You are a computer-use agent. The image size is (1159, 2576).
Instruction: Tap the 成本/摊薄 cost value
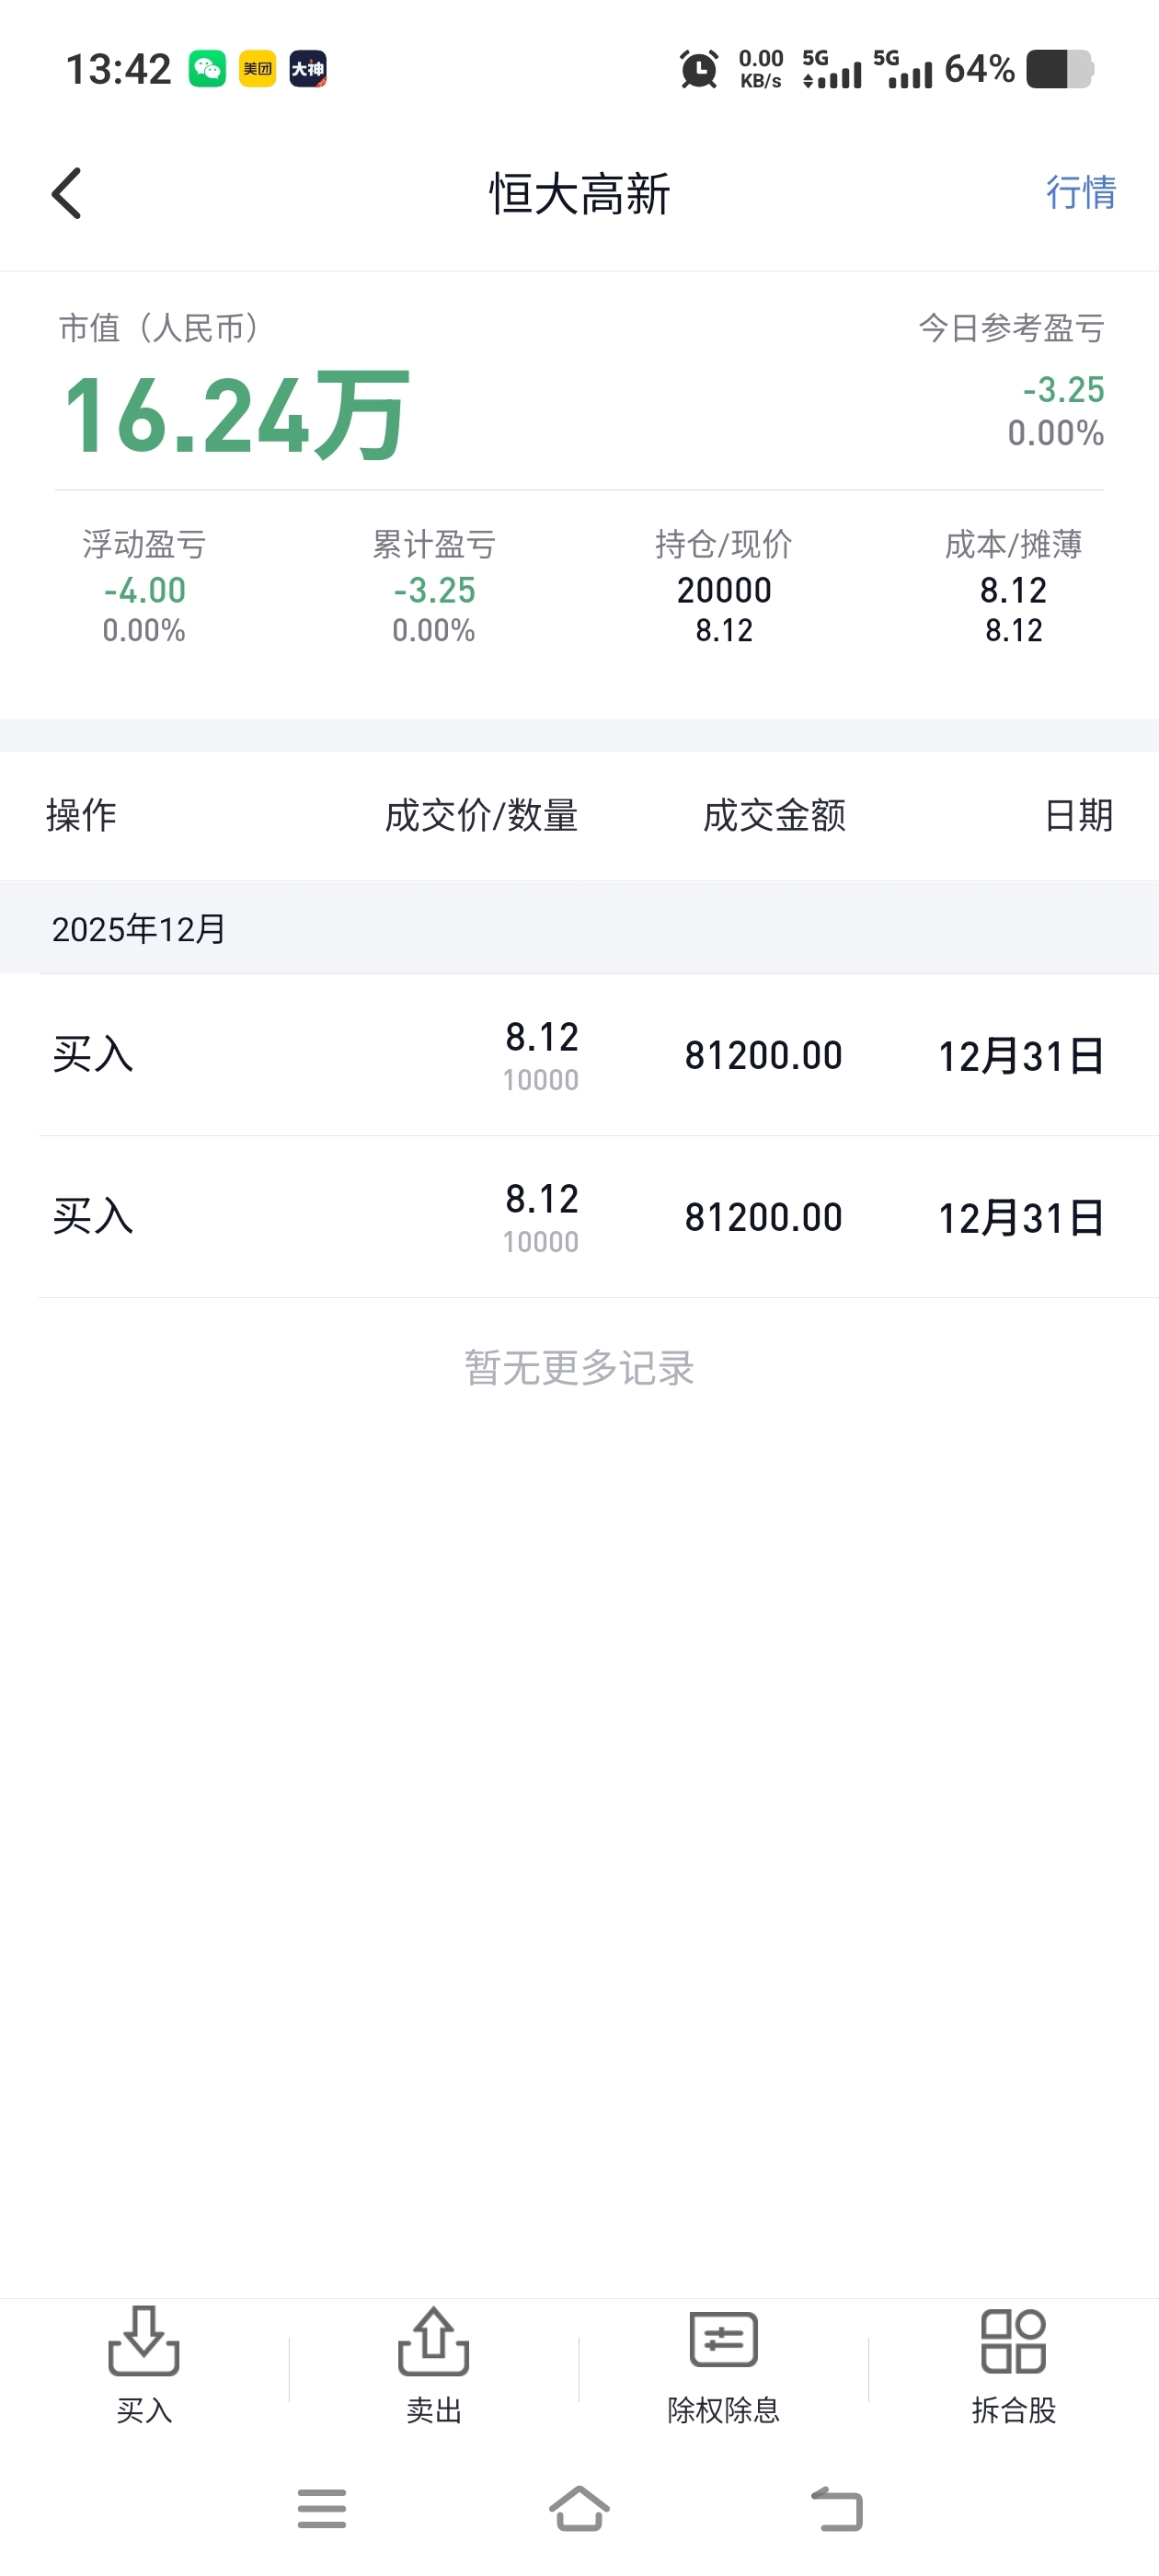1013,590
